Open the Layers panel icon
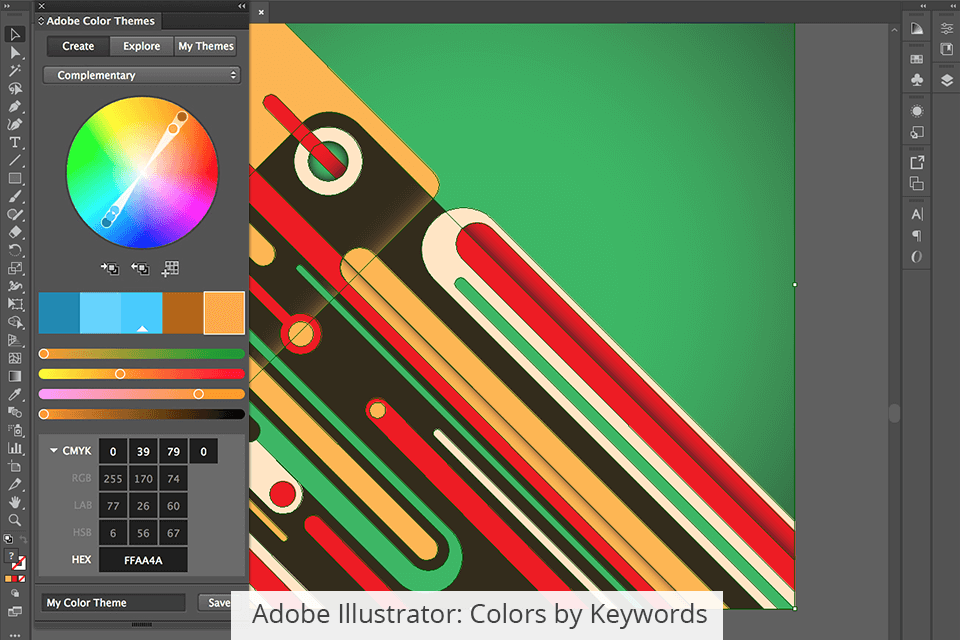This screenshot has width=960, height=640. click(947, 80)
